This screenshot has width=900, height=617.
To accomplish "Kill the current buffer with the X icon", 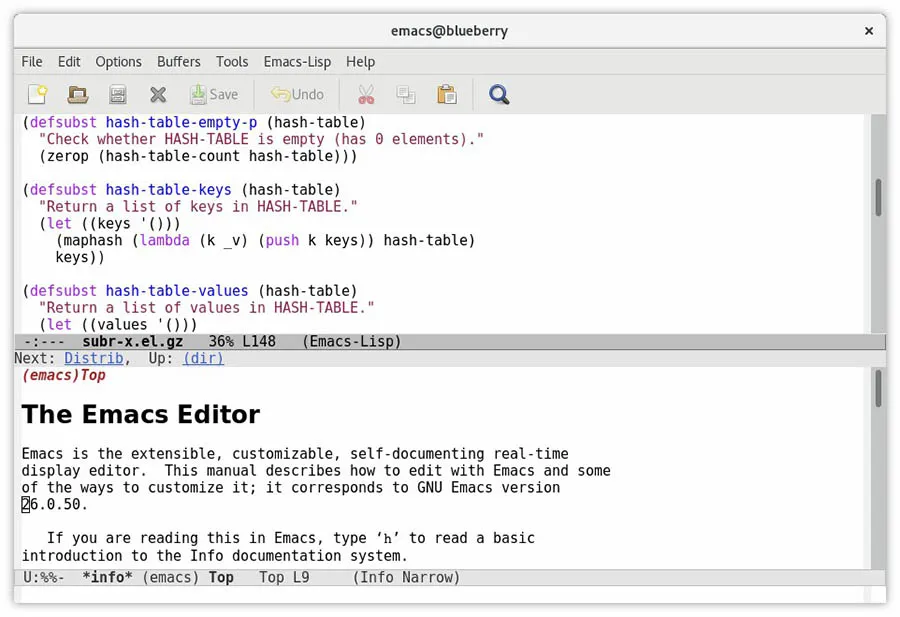I will point(157,94).
